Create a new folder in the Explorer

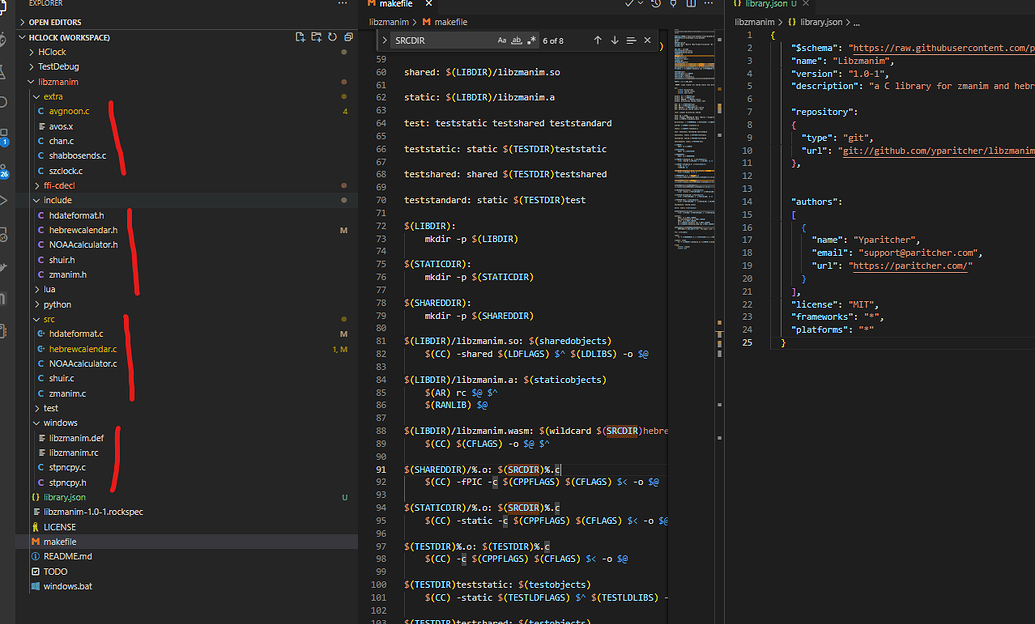pos(316,35)
